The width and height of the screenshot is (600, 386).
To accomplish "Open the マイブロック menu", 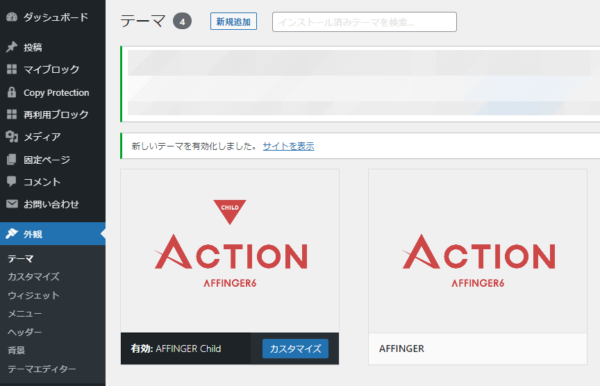I will 53,69.
